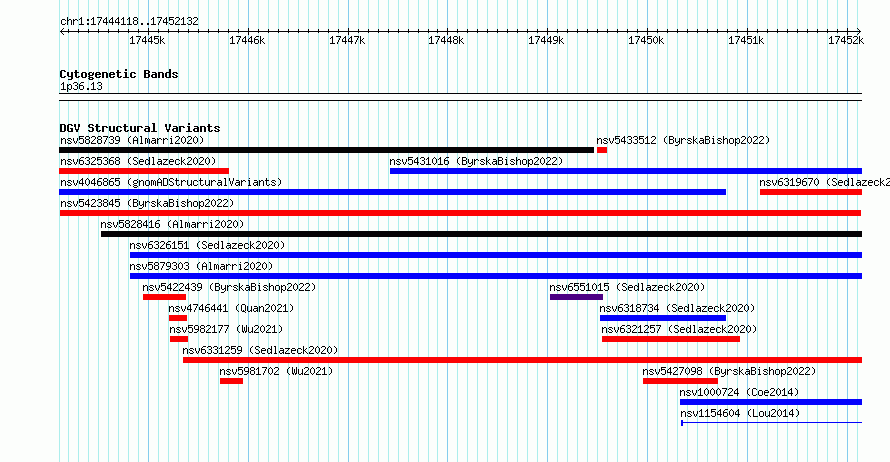Open the nsv6325368 (Sedlazeck2020) label
Image resolution: width=890 pixels, height=462 pixels.
(x=138, y=161)
